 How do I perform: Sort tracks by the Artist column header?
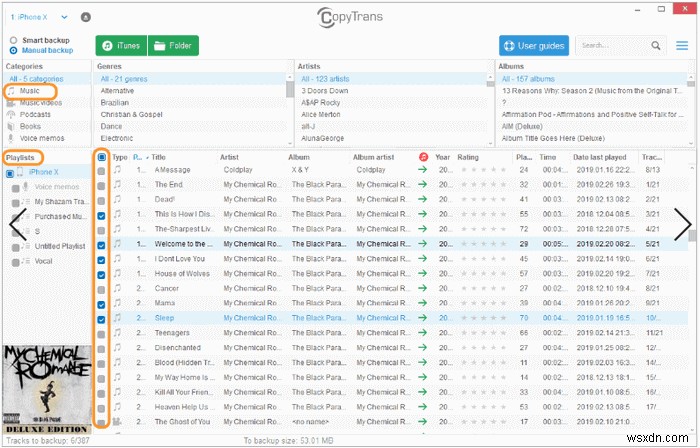(229, 157)
